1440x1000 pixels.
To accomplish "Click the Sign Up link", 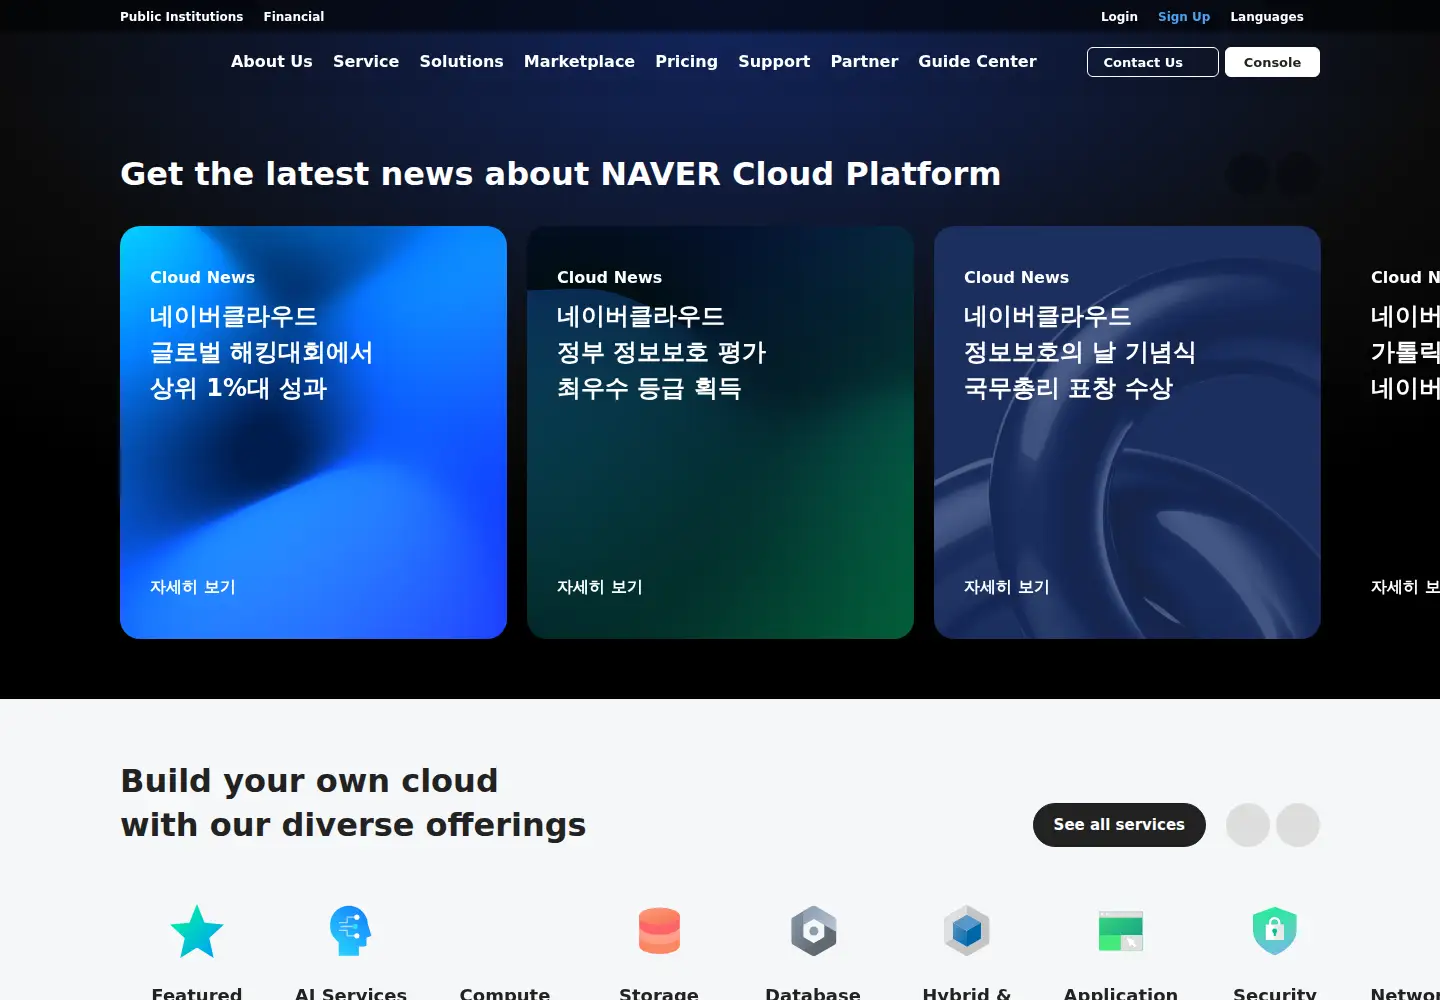I will pyautogui.click(x=1184, y=17).
